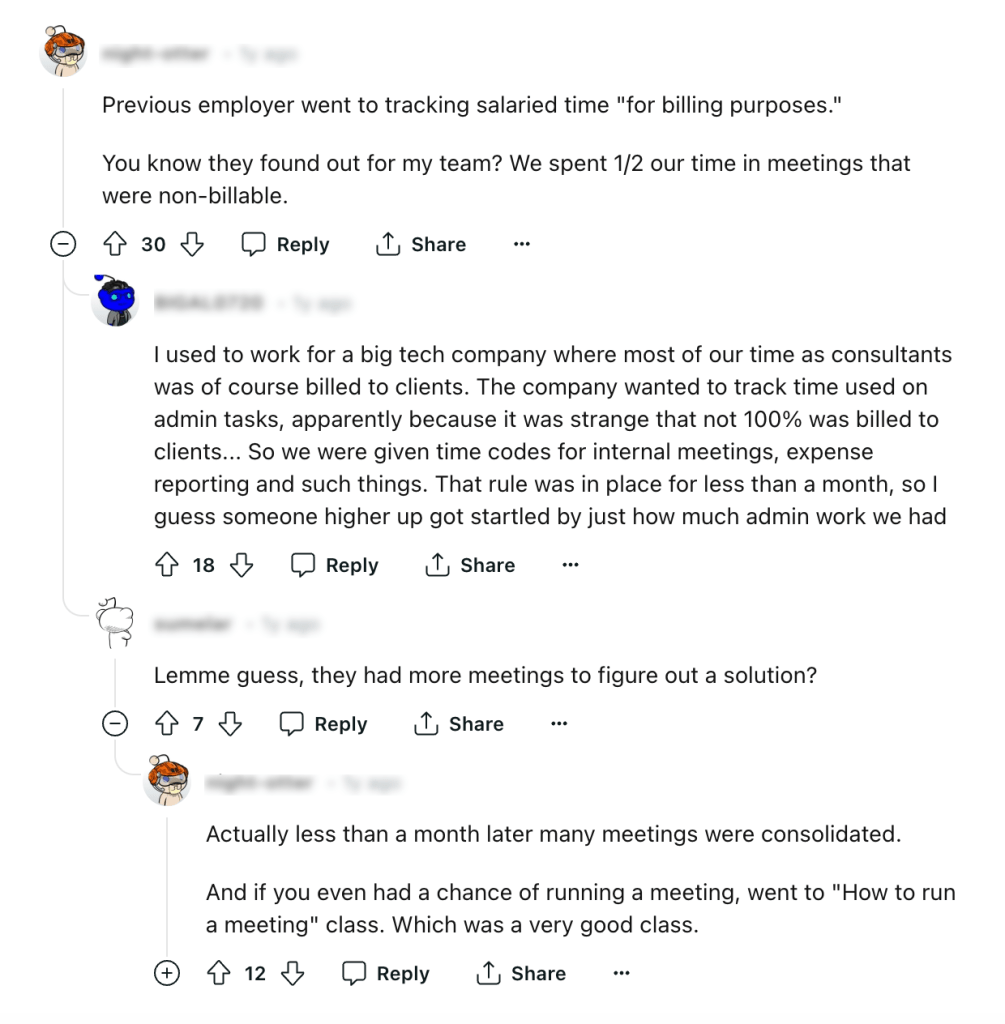Upvote the comment with 30 points
This screenshot has width=1005, height=1024.
115,244
